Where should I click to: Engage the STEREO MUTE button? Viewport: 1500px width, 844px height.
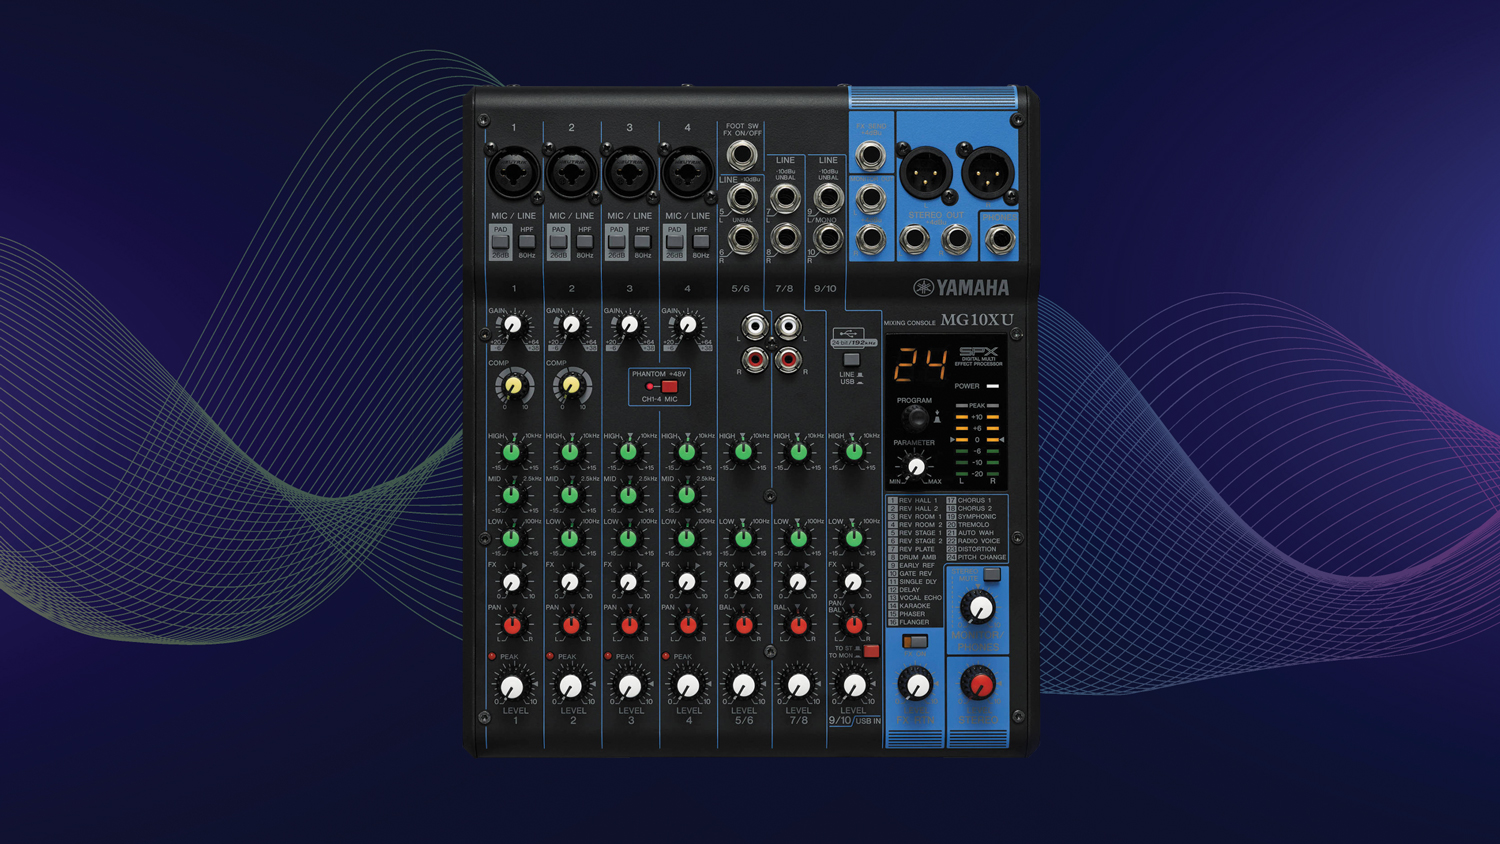click(992, 574)
